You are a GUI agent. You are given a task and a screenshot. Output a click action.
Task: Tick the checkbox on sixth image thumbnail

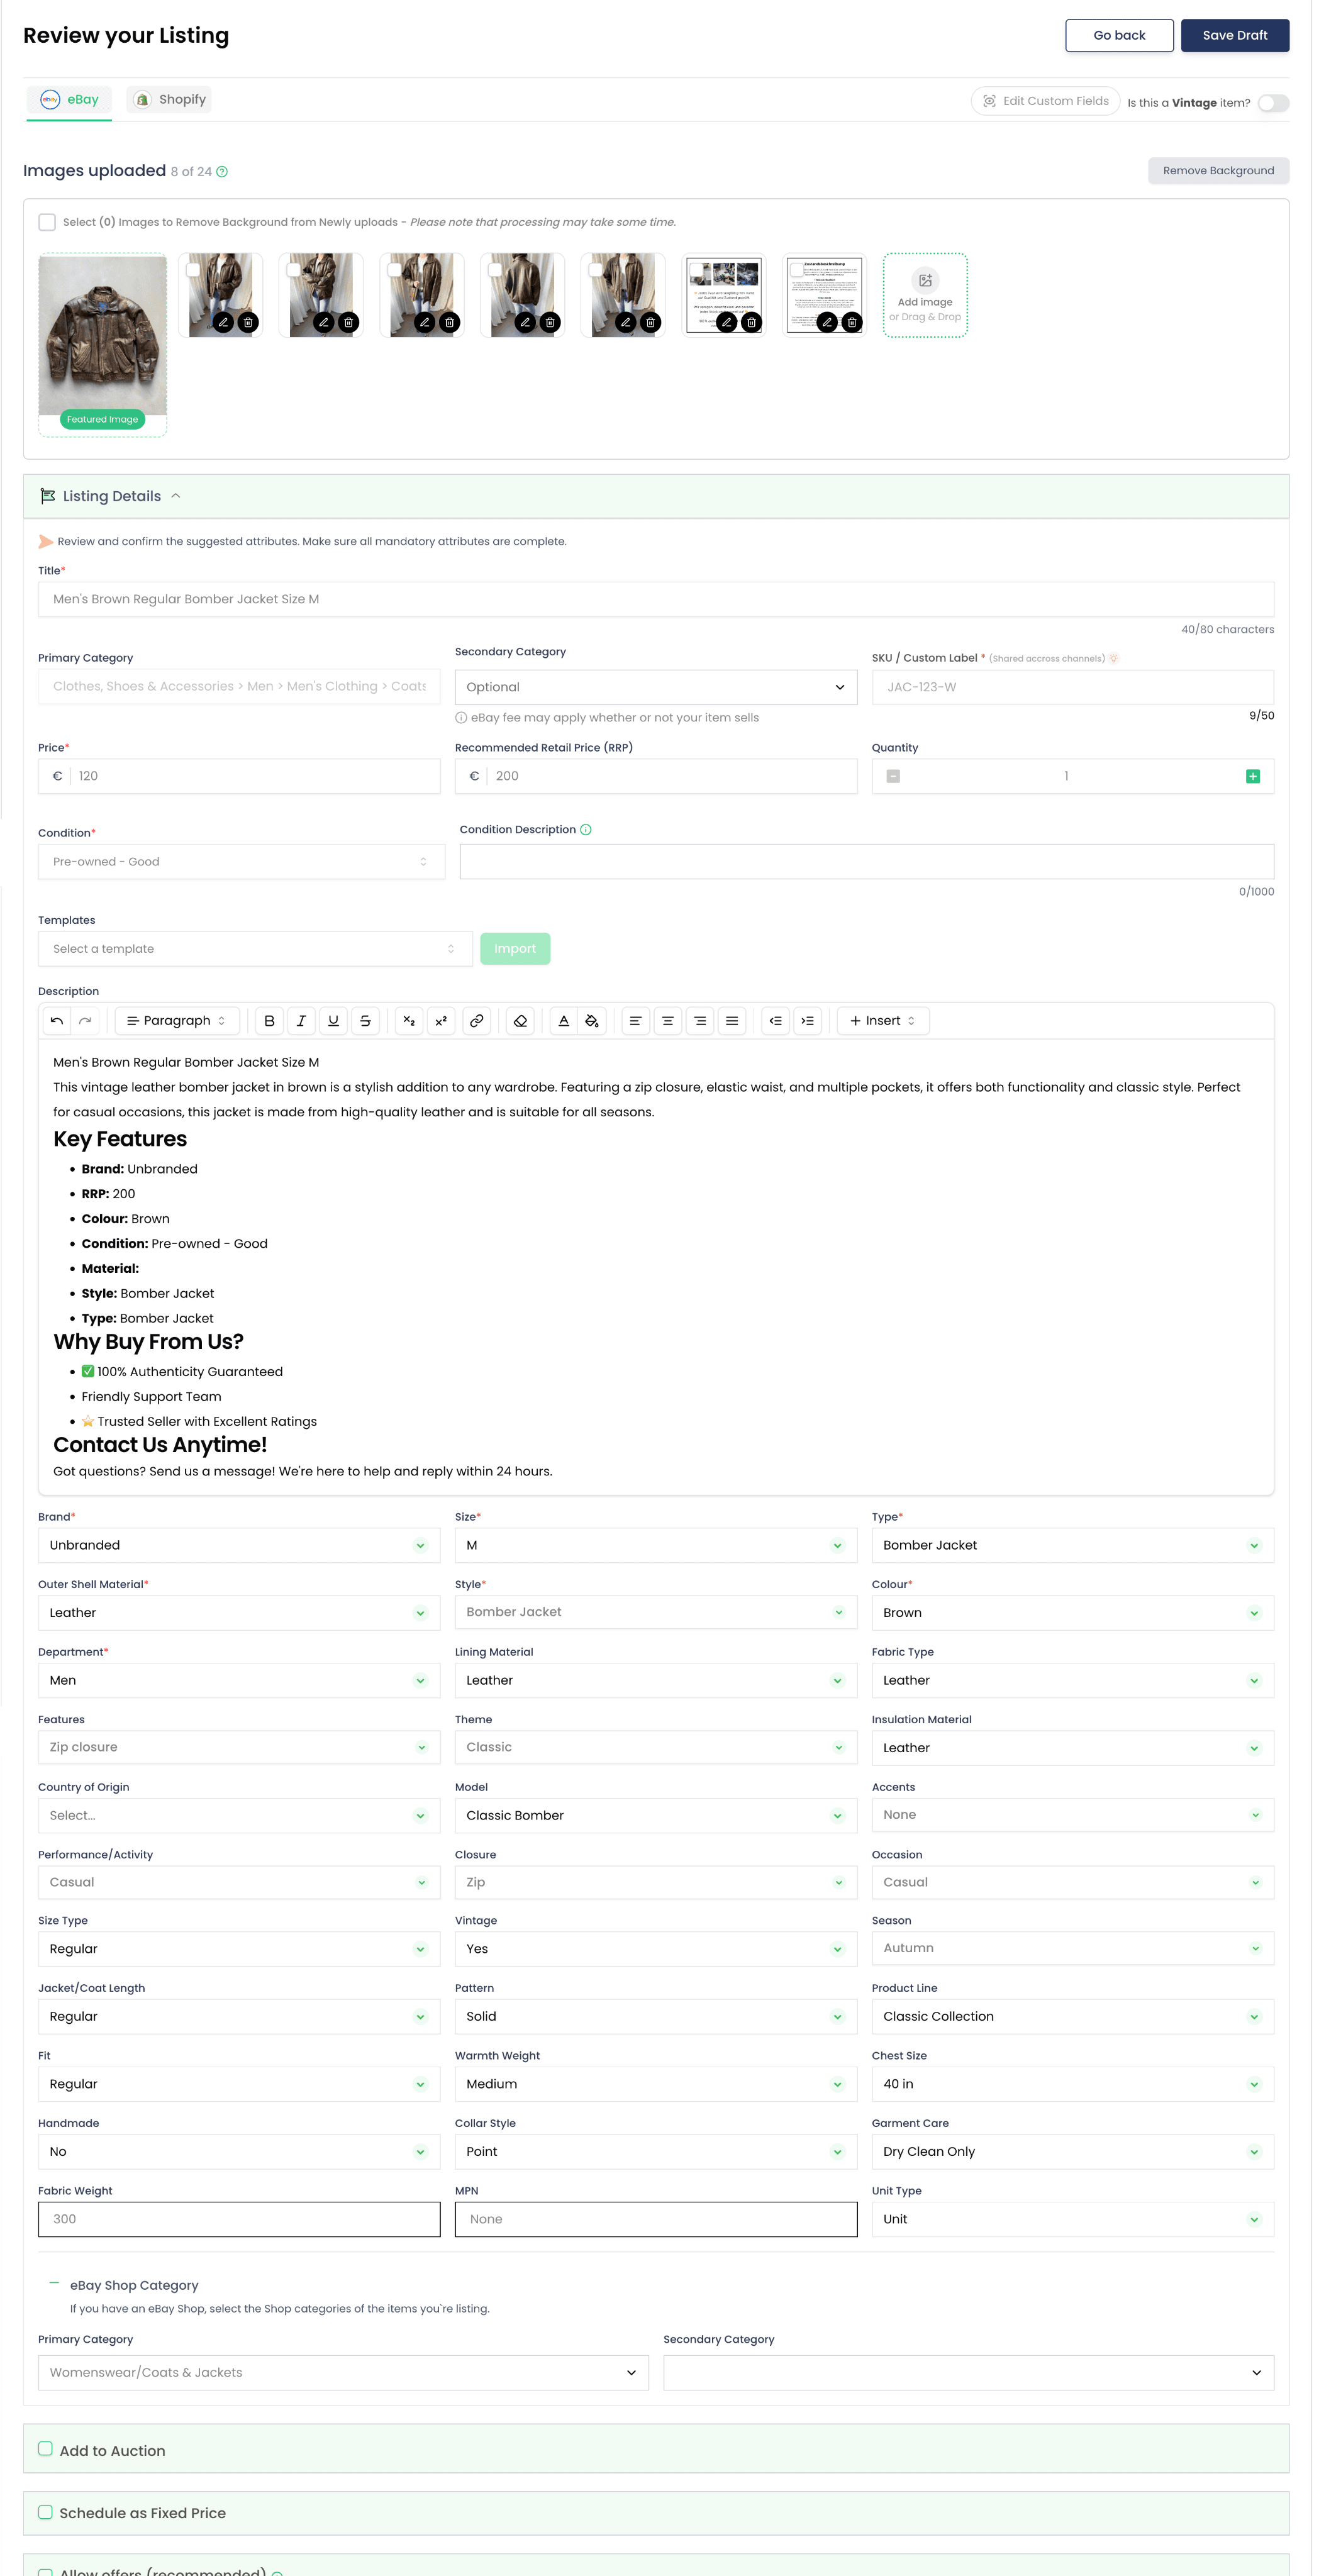596,270
